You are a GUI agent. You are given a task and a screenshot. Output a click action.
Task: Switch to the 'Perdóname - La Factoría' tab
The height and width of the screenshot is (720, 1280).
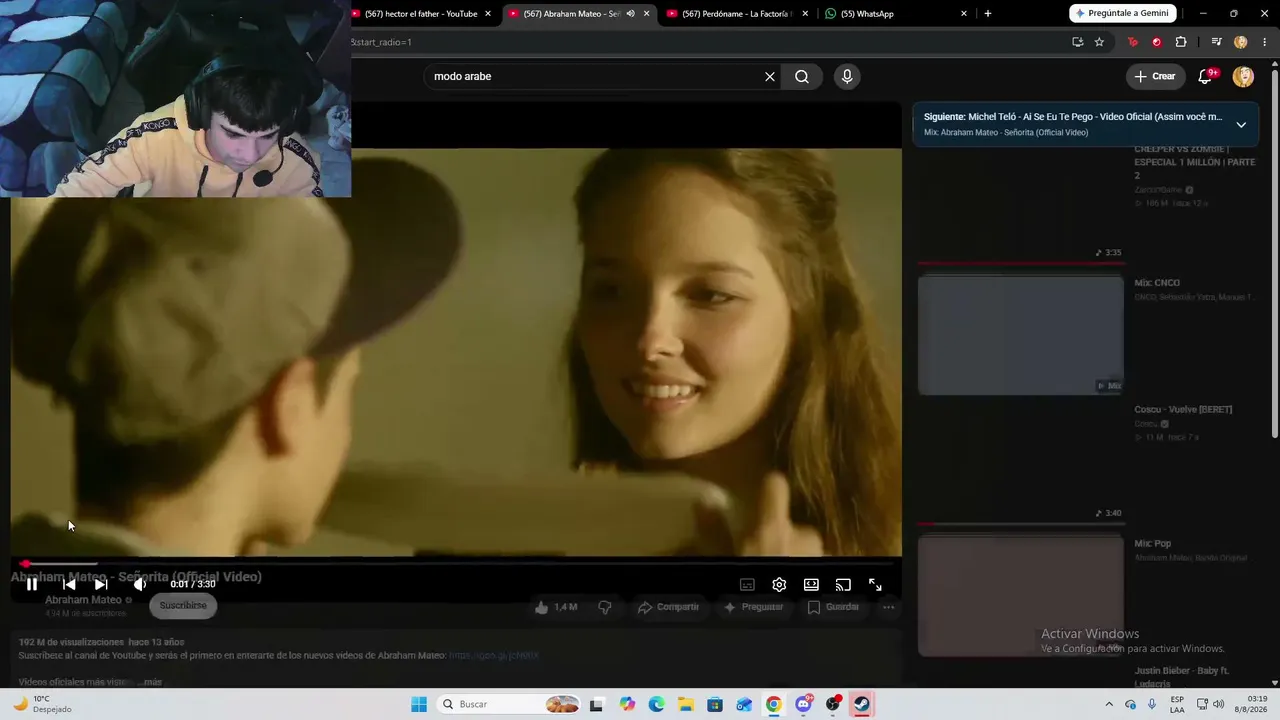tap(737, 14)
